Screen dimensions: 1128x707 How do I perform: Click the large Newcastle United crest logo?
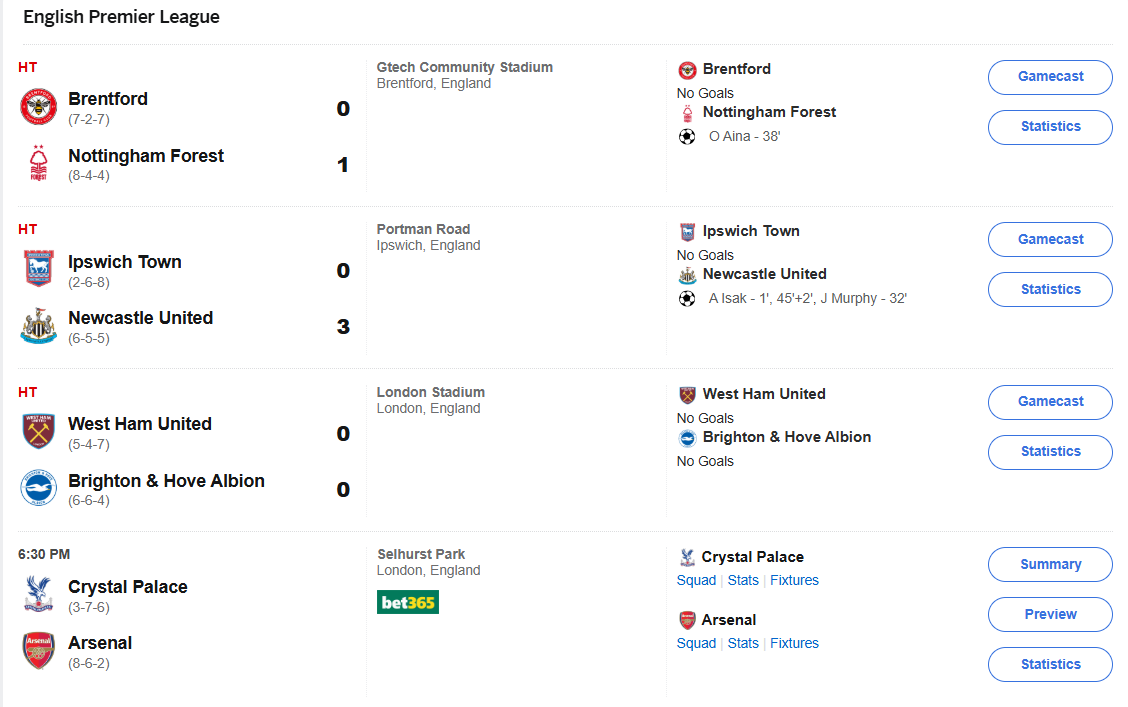tap(39, 326)
